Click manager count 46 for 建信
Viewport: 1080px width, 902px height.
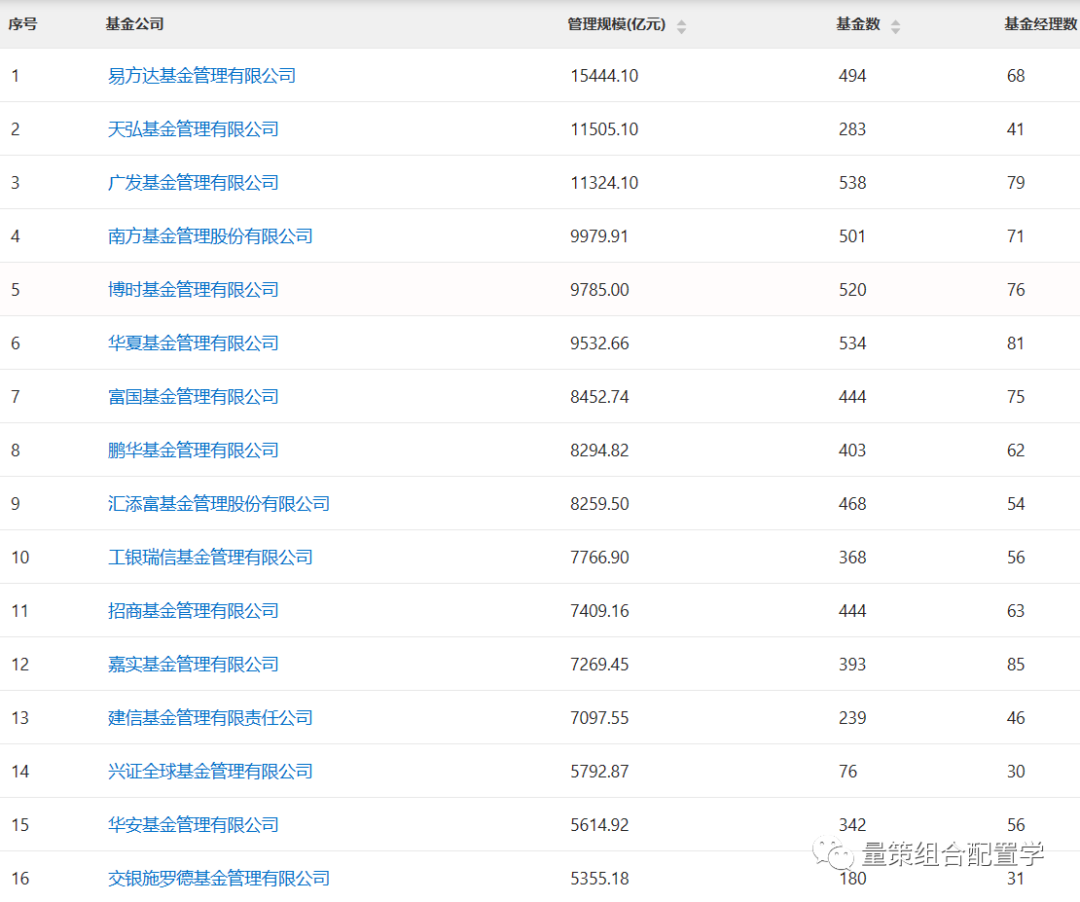[x=1016, y=718]
